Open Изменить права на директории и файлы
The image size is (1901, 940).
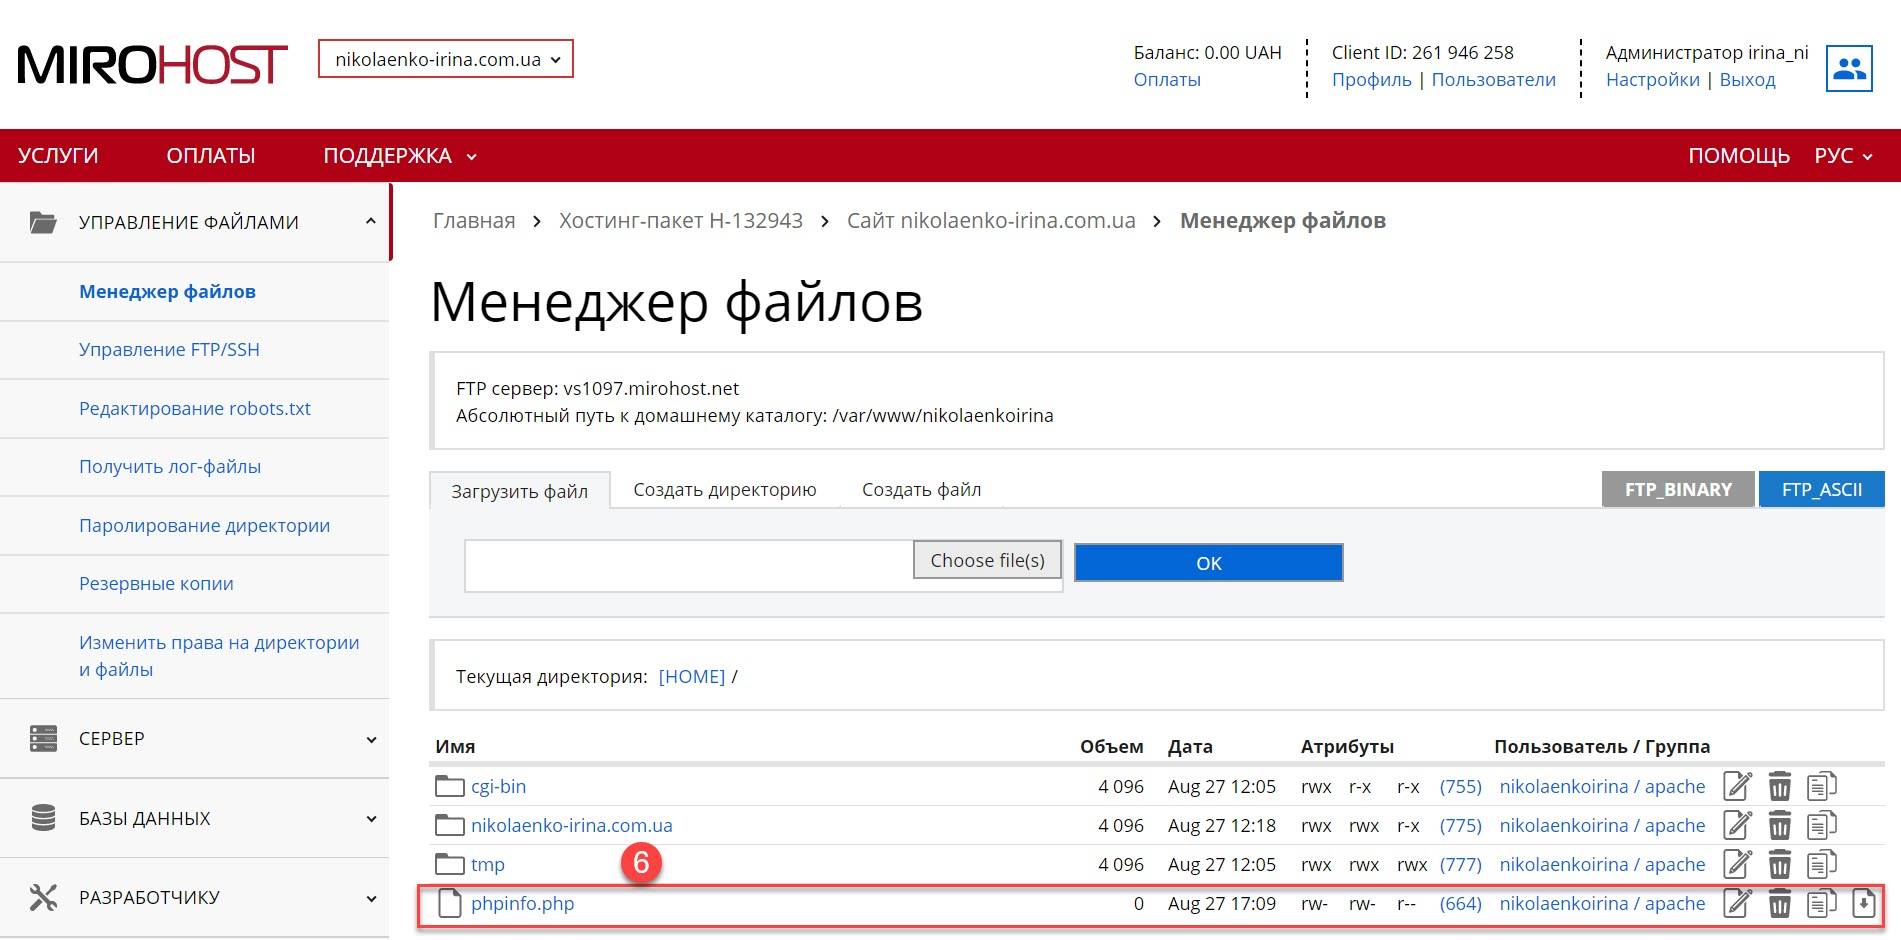click(219, 656)
